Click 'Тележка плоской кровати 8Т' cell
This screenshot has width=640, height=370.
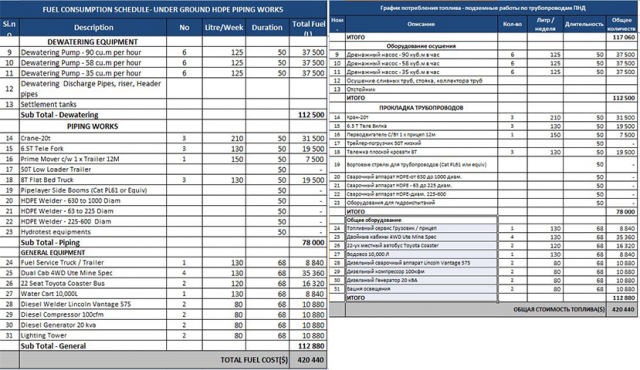(421, 152)
